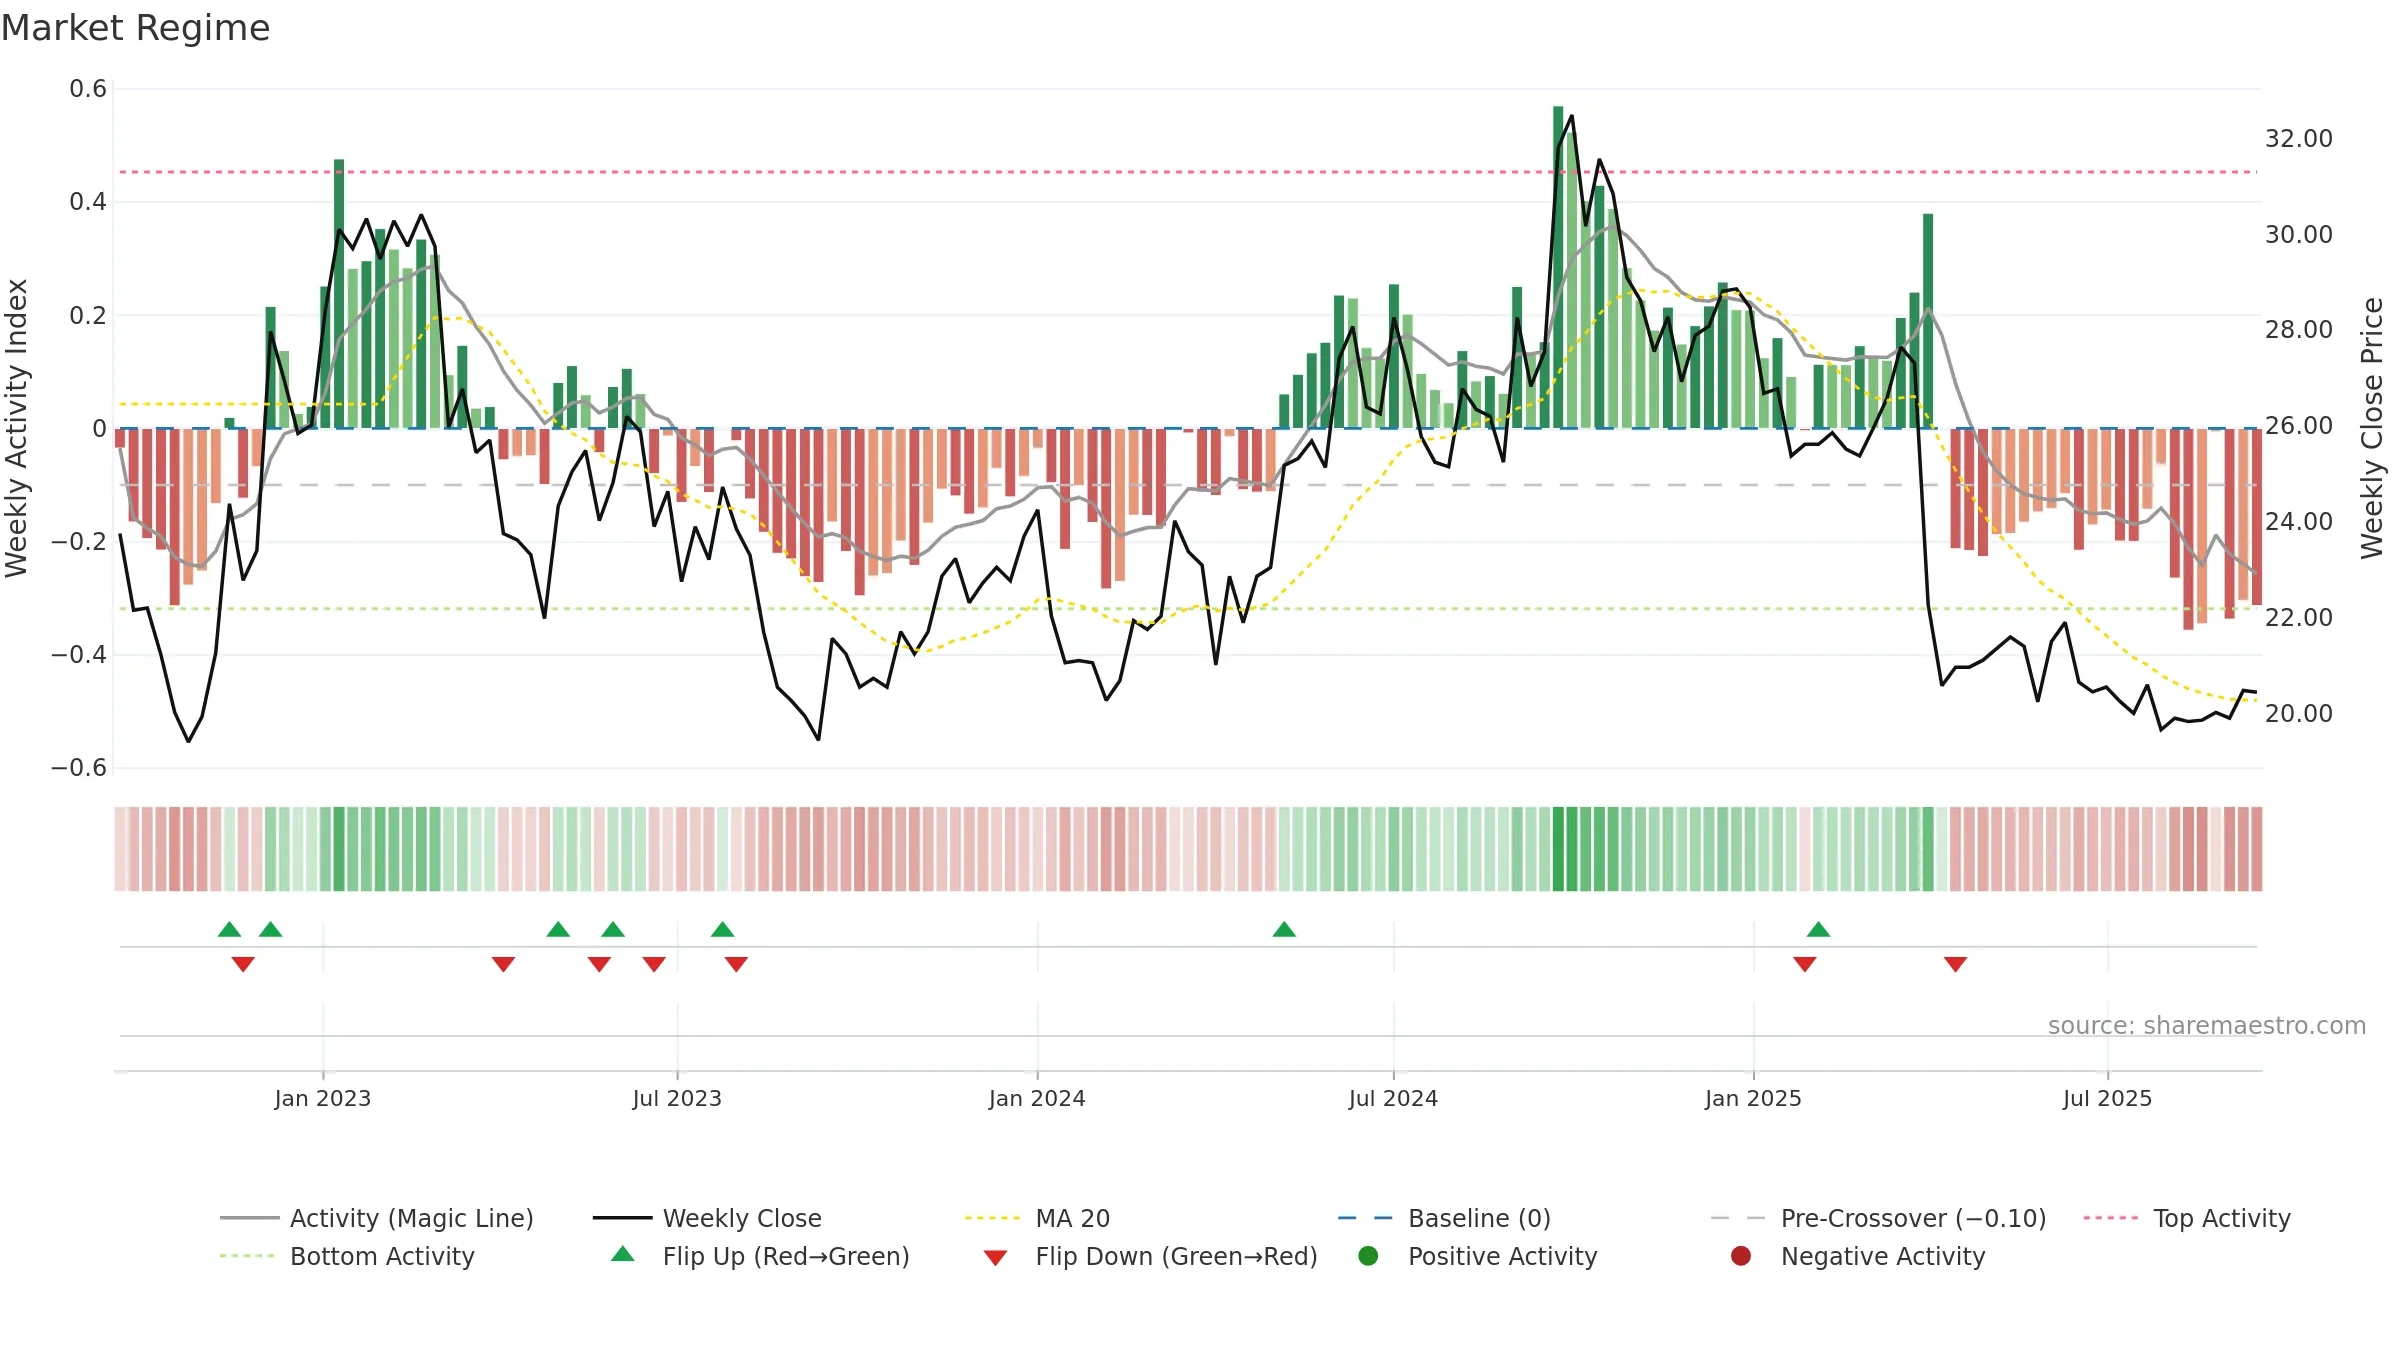Click the Market Regime chart title
The width and height of the screenshot is (2400, 1350).
click(x=135, y=28)
